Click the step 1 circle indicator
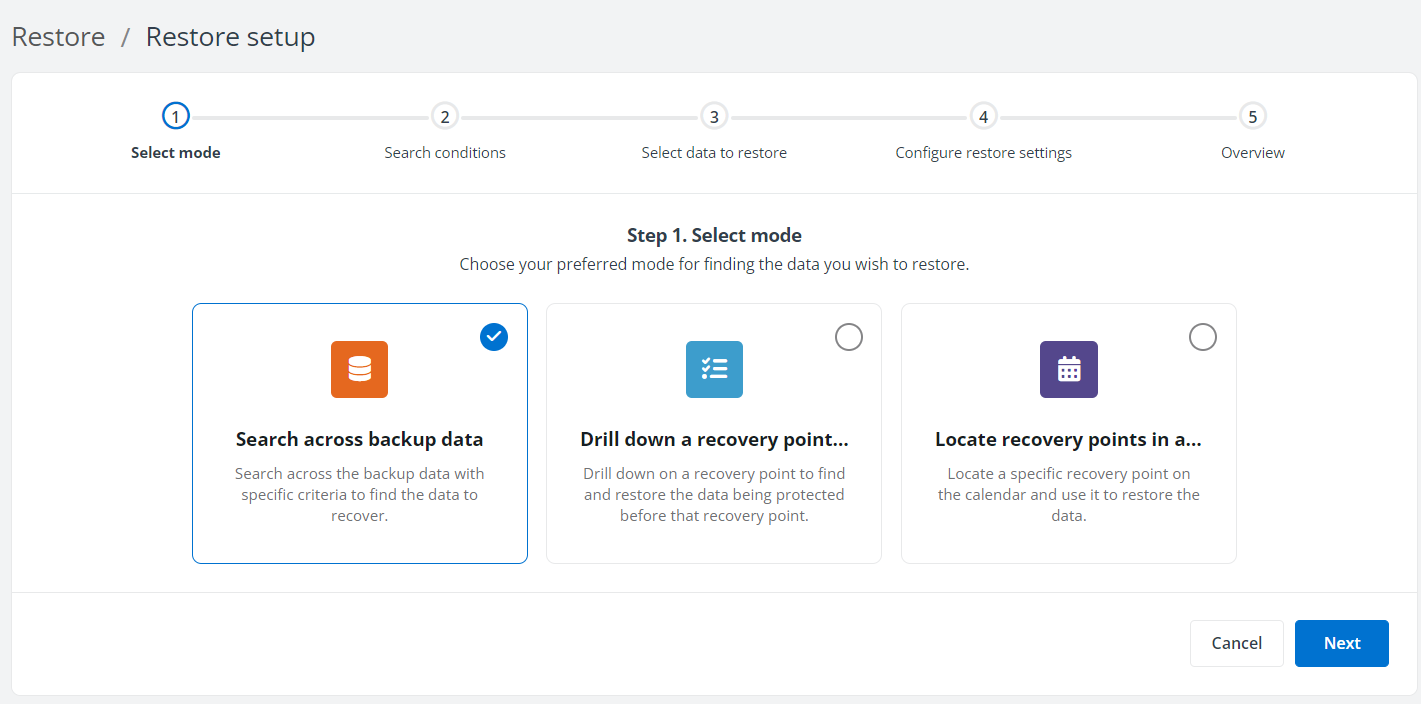Image resolution: width=1421 pixels, height=704 pixels. point(175,117)
